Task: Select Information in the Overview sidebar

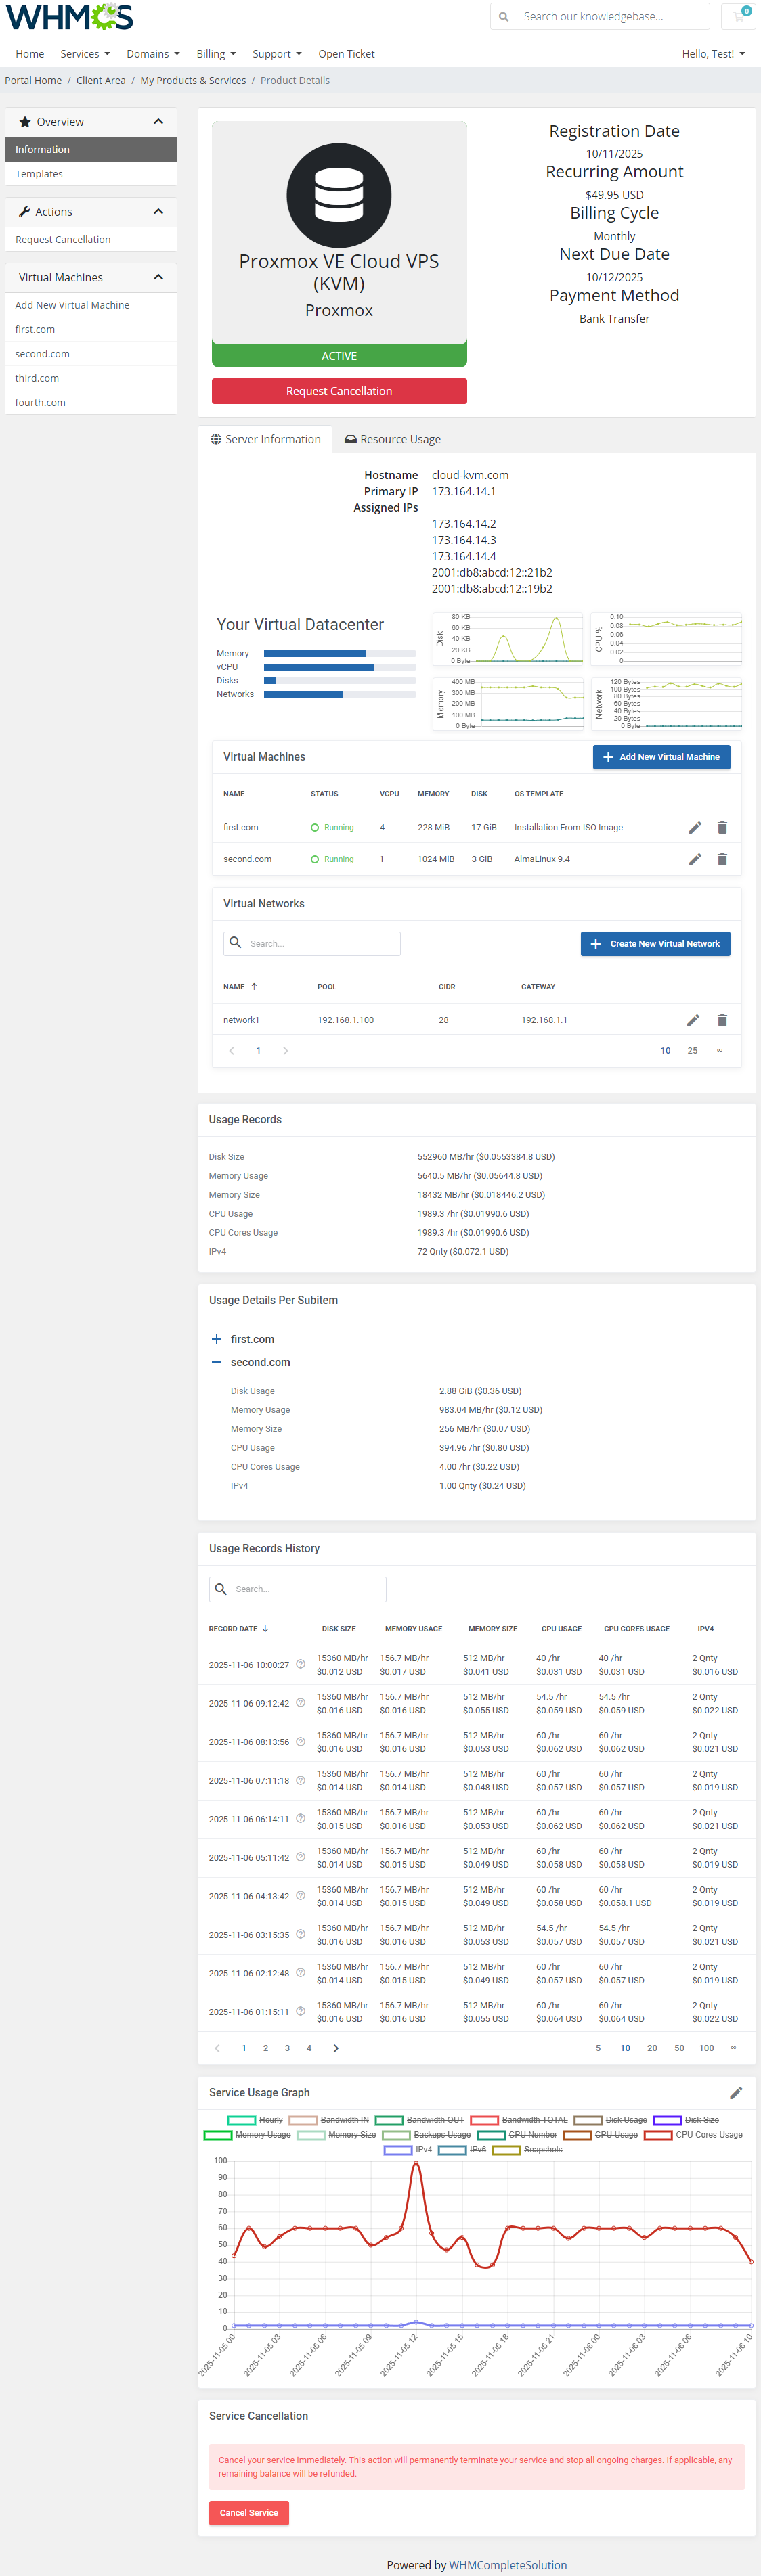Action: coord(91,150)
